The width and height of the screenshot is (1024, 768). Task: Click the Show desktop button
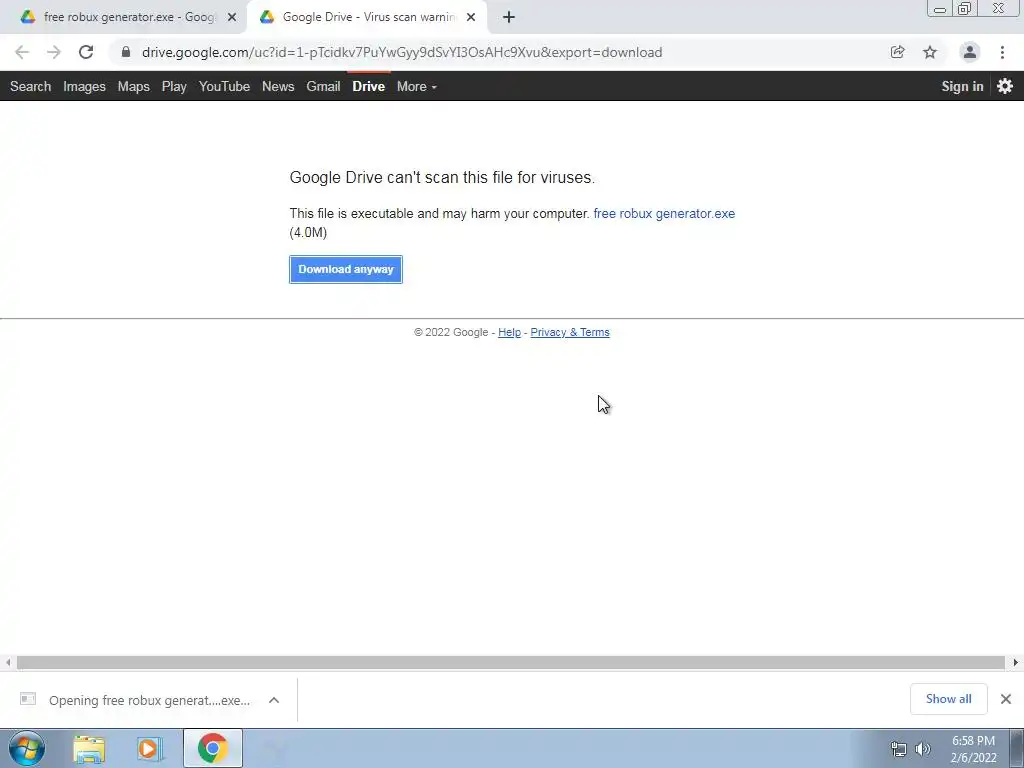click(x=1017, y=748)
